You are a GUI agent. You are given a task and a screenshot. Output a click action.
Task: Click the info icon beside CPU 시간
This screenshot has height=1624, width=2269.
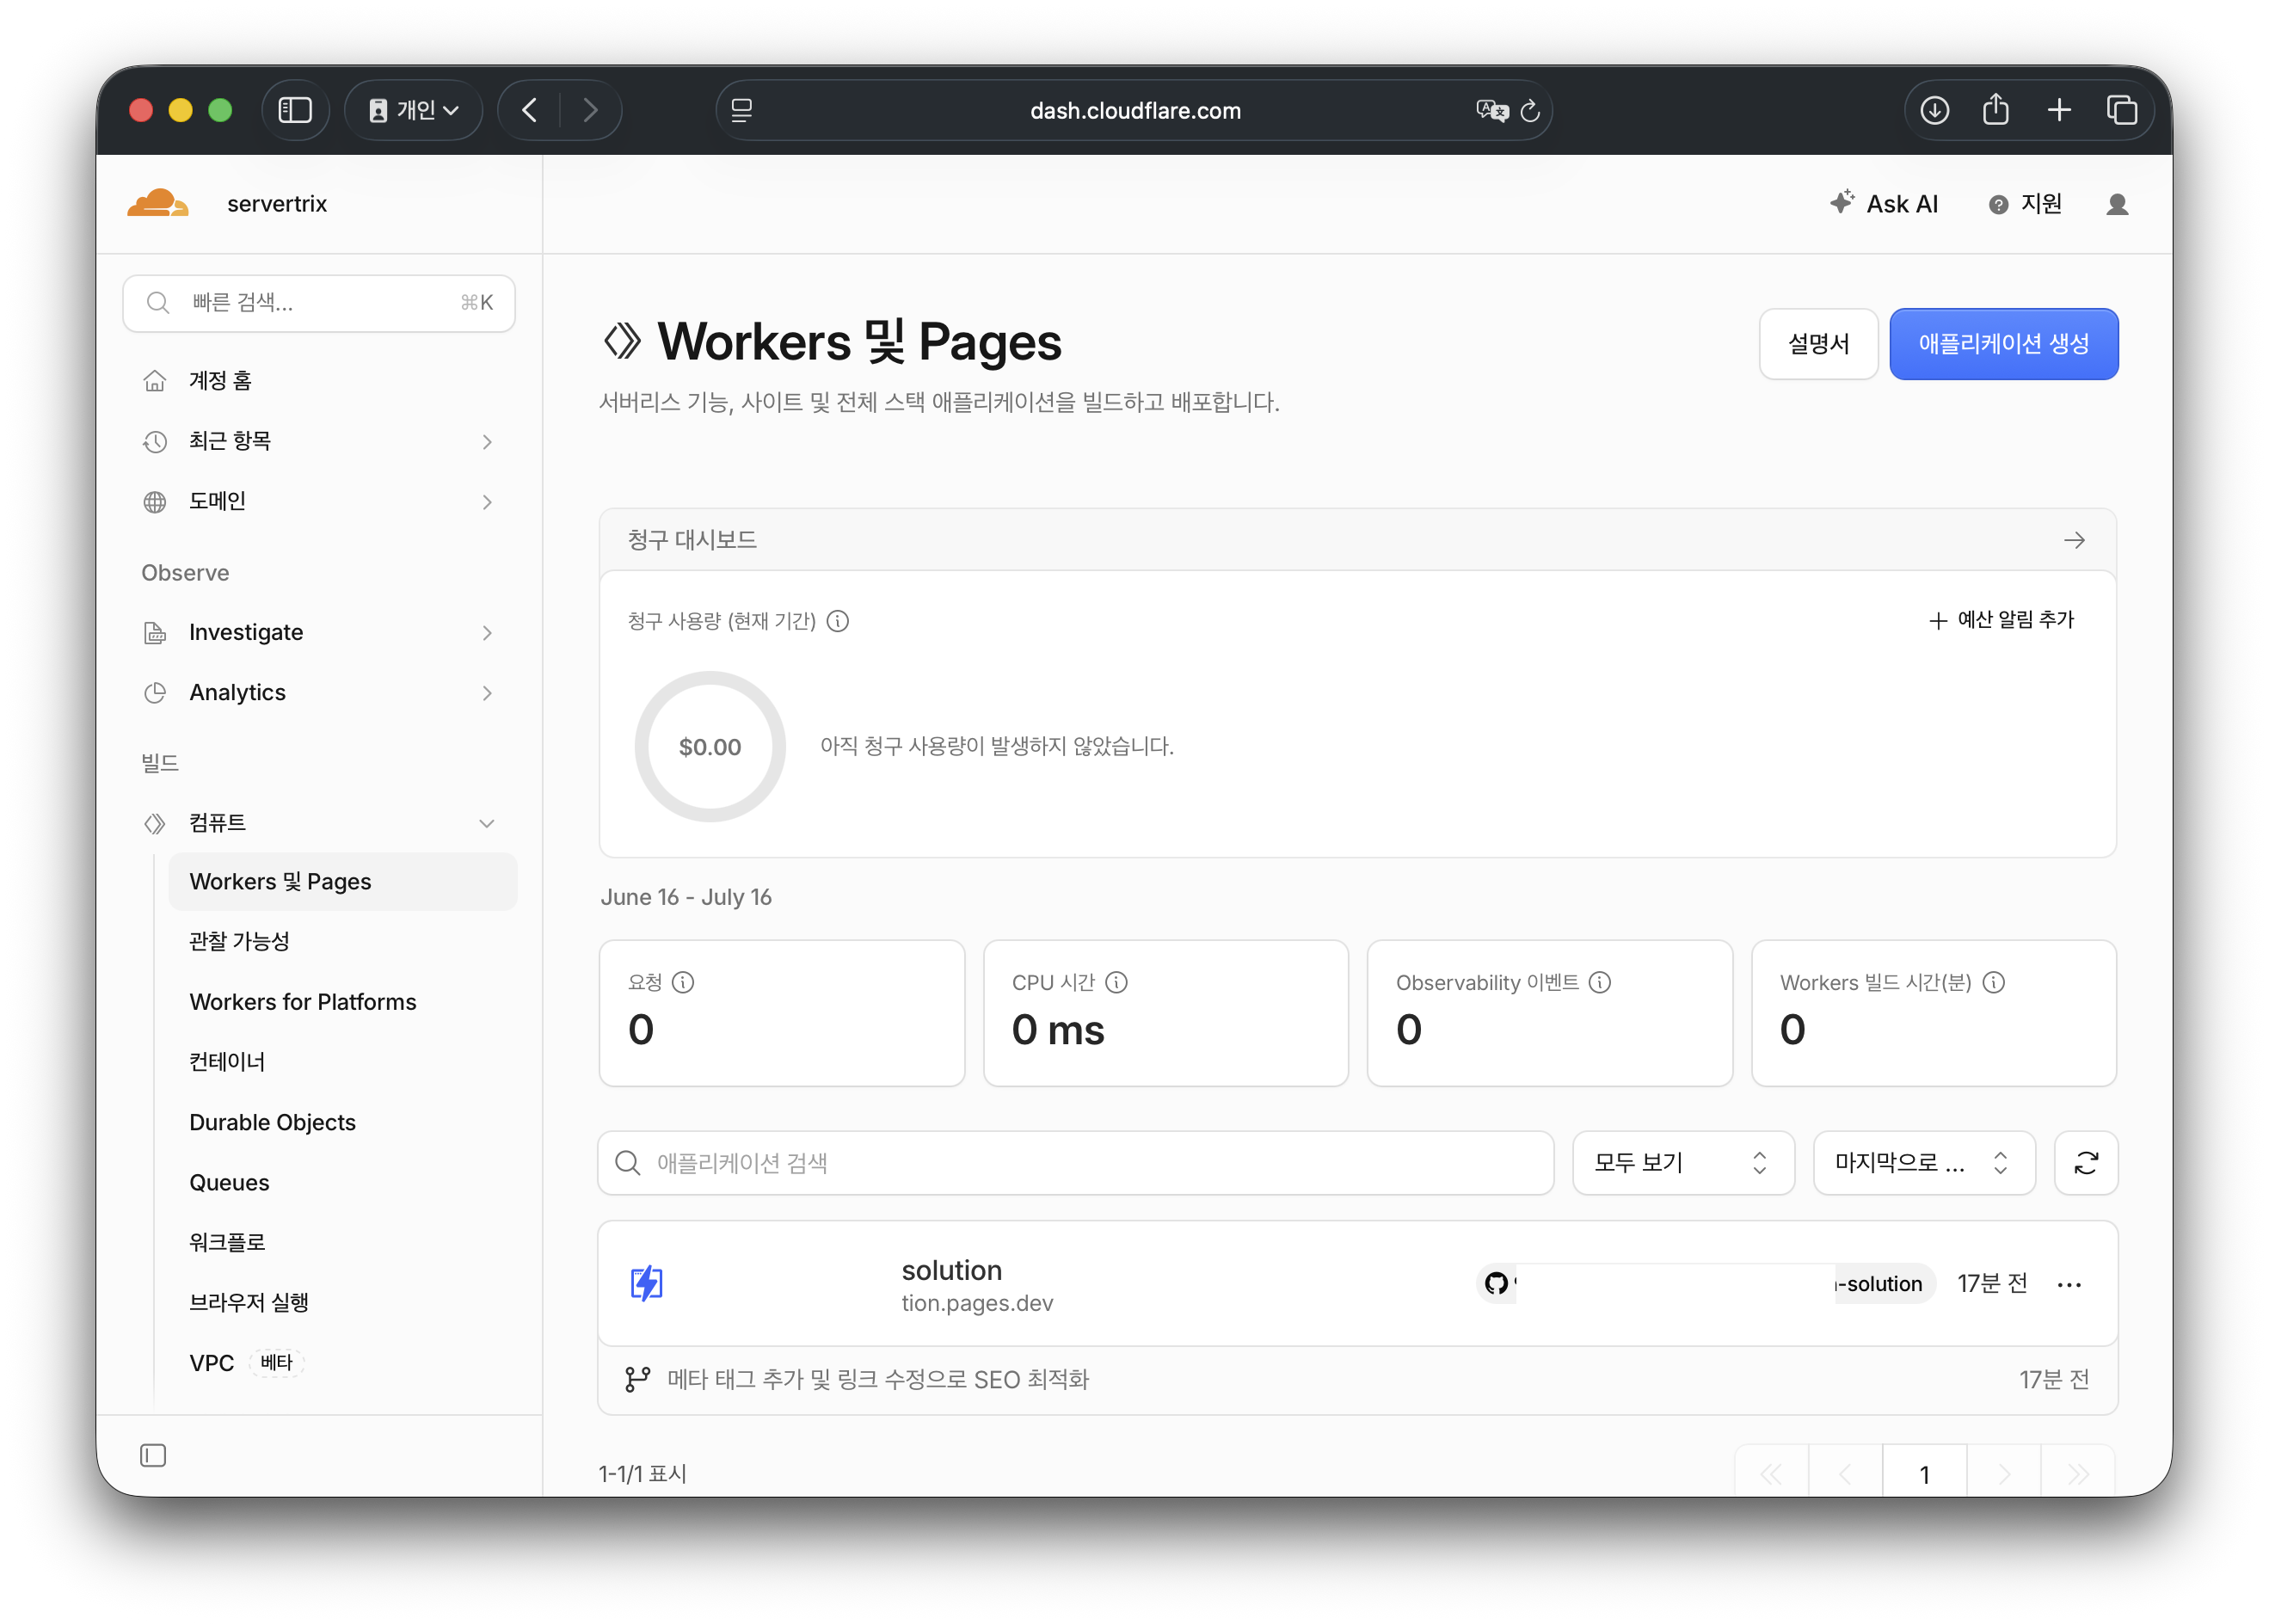(1116, 982)
